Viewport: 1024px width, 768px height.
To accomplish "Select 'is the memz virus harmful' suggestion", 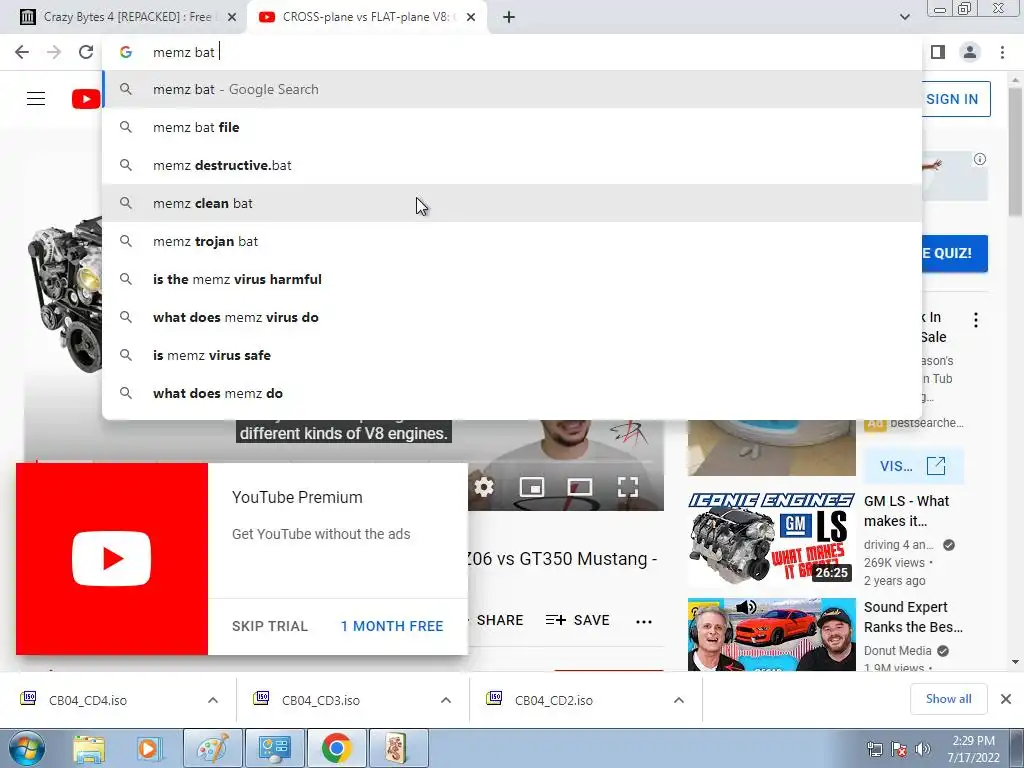I will (513, 279).
